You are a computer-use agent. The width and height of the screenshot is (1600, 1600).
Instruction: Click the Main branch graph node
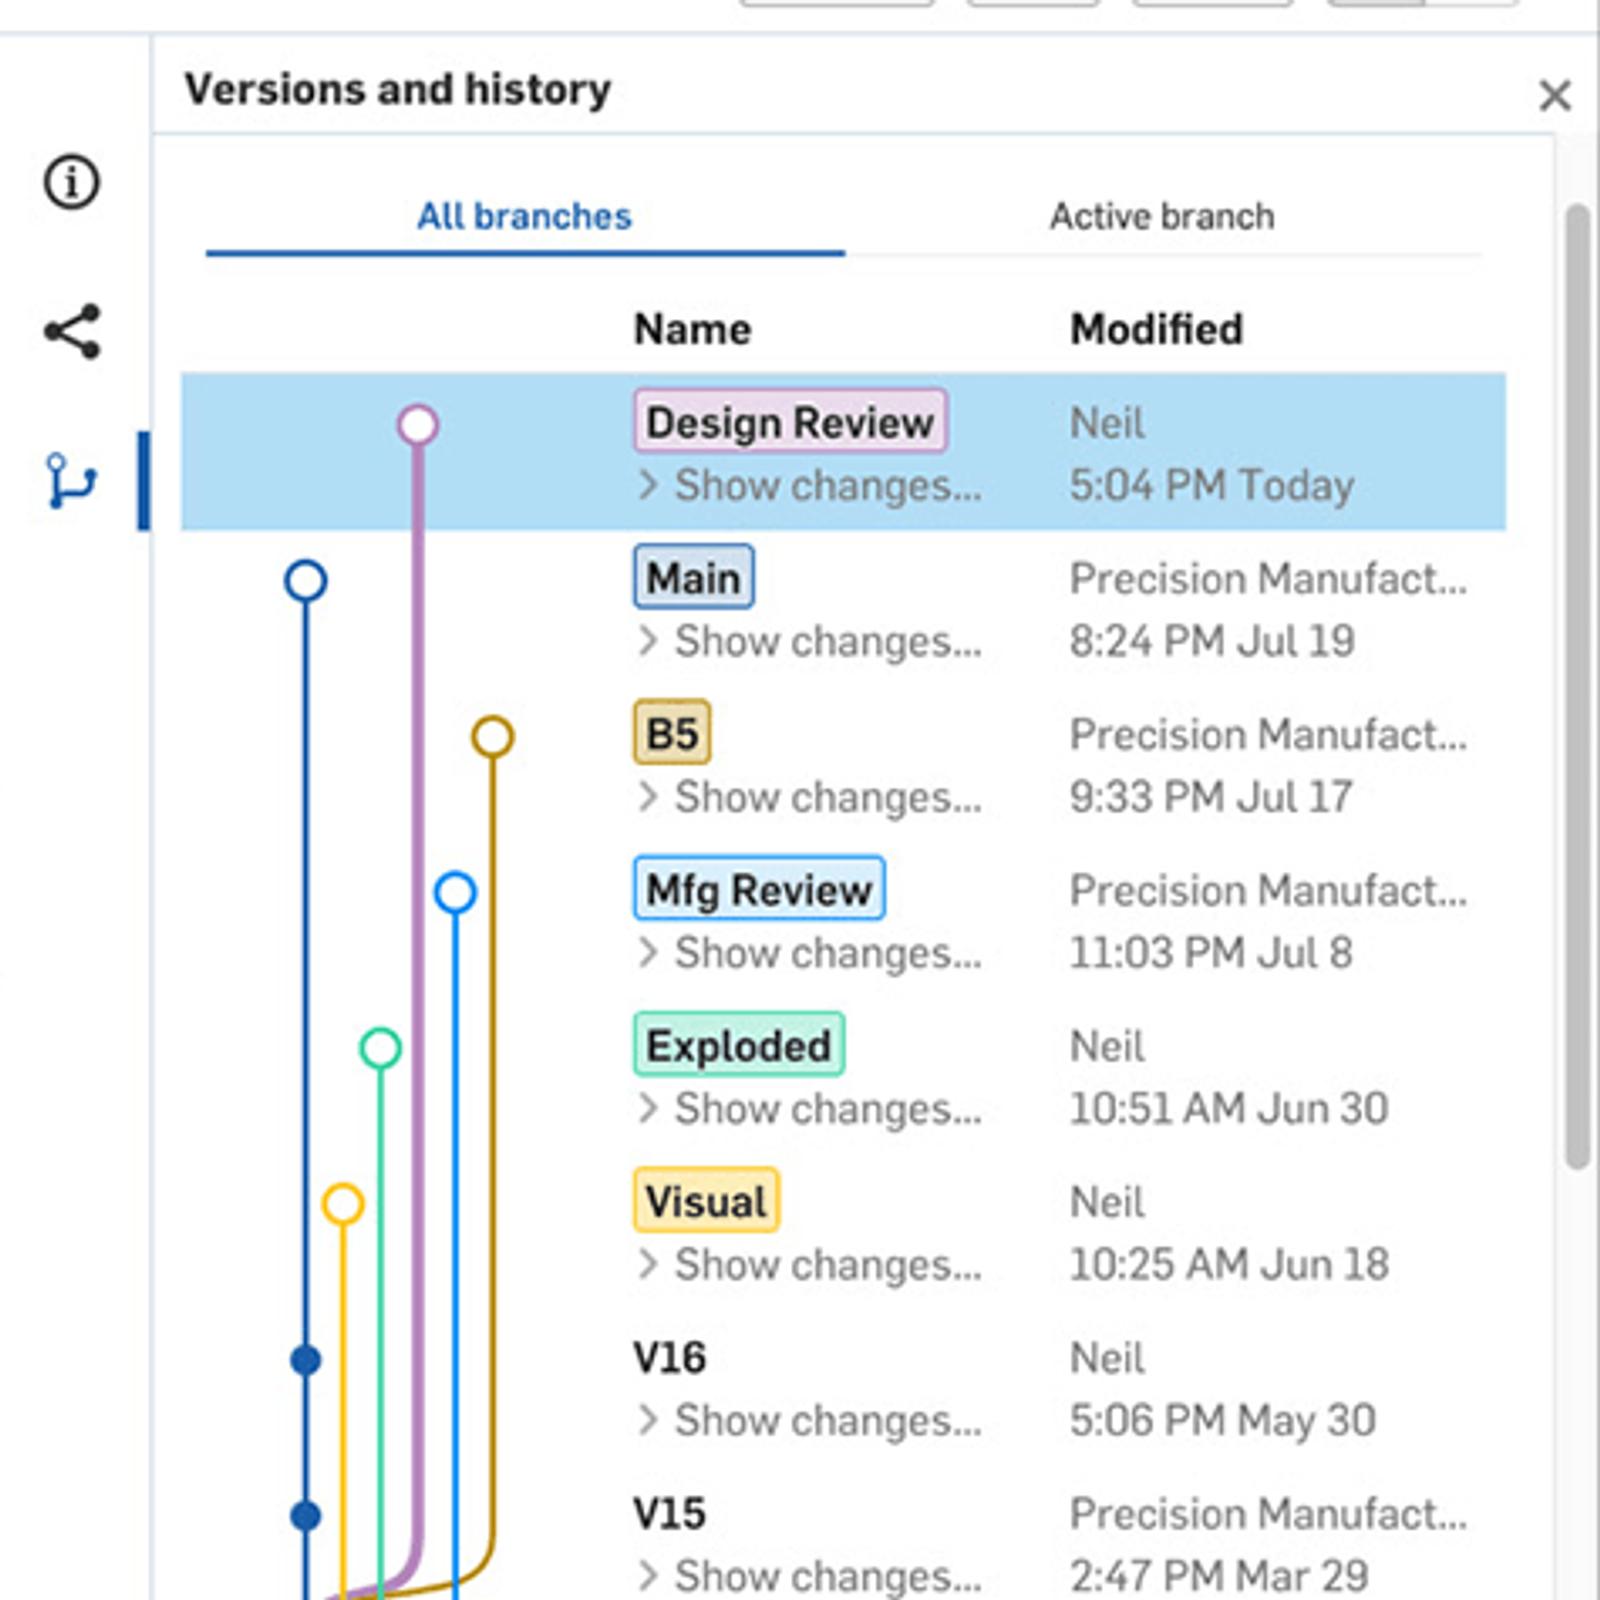tap(306, 581)
